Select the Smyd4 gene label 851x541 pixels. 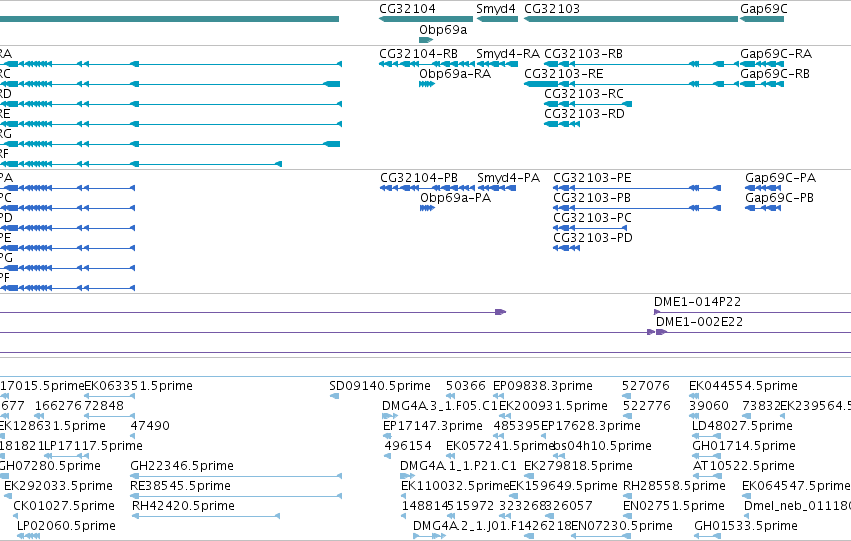[x=496, y=9]
